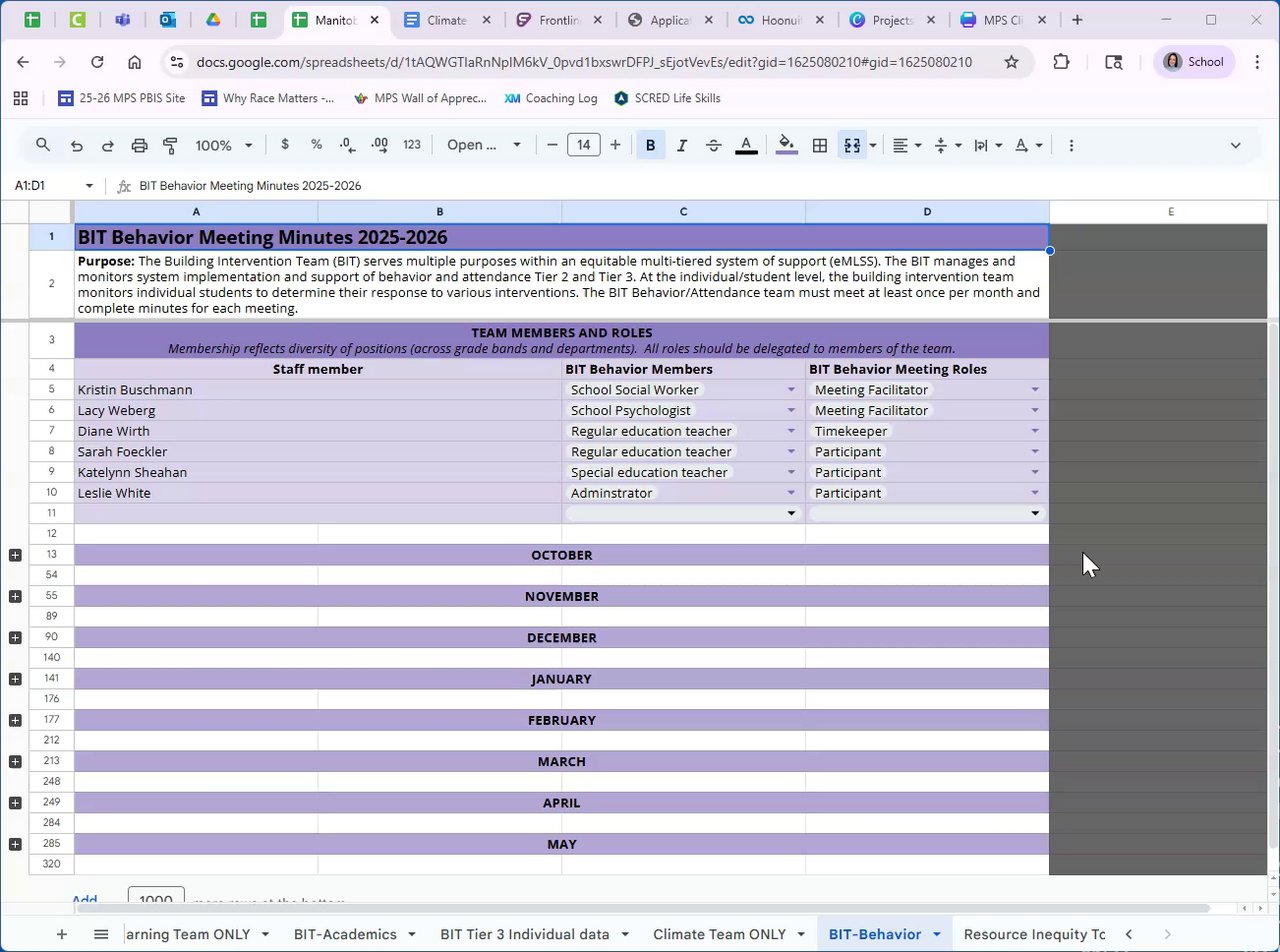Image resolution: width=1280 pixels, height=952 pixels.
Task: Select the paint format tool
Action: click(170, 146)
